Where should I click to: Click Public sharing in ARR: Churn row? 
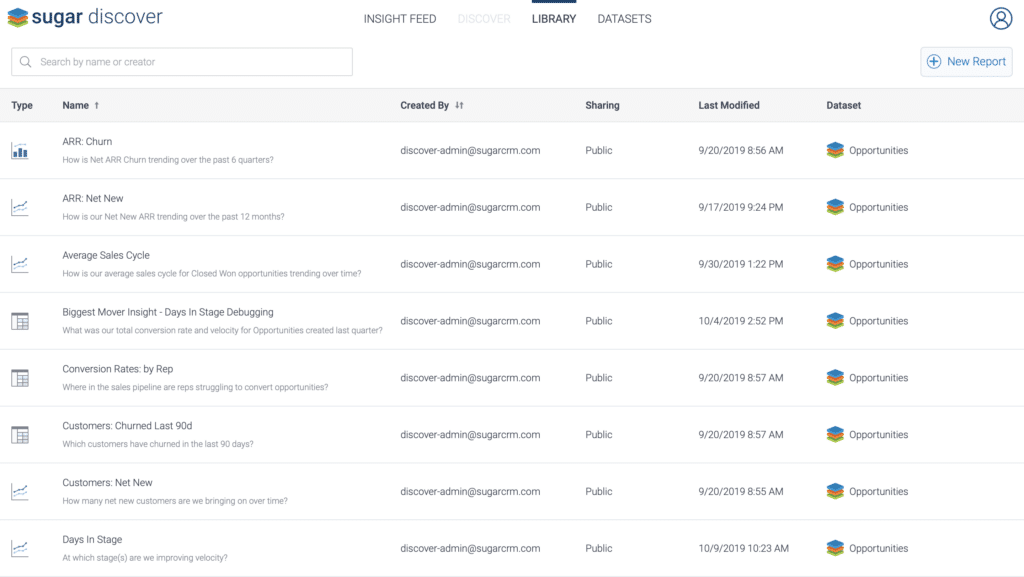click(599, 150)
